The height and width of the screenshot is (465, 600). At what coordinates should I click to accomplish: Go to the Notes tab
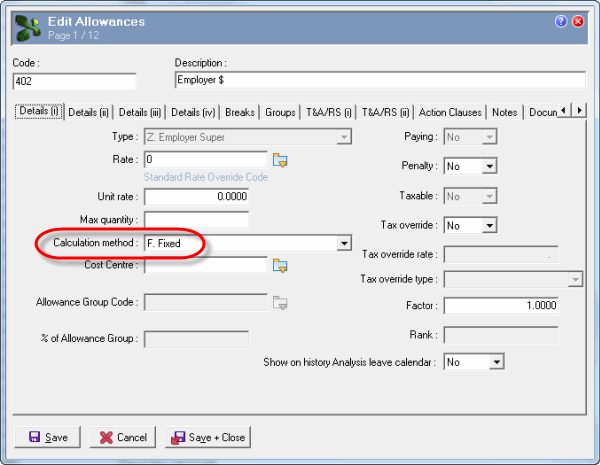click(x=505, y=113)
